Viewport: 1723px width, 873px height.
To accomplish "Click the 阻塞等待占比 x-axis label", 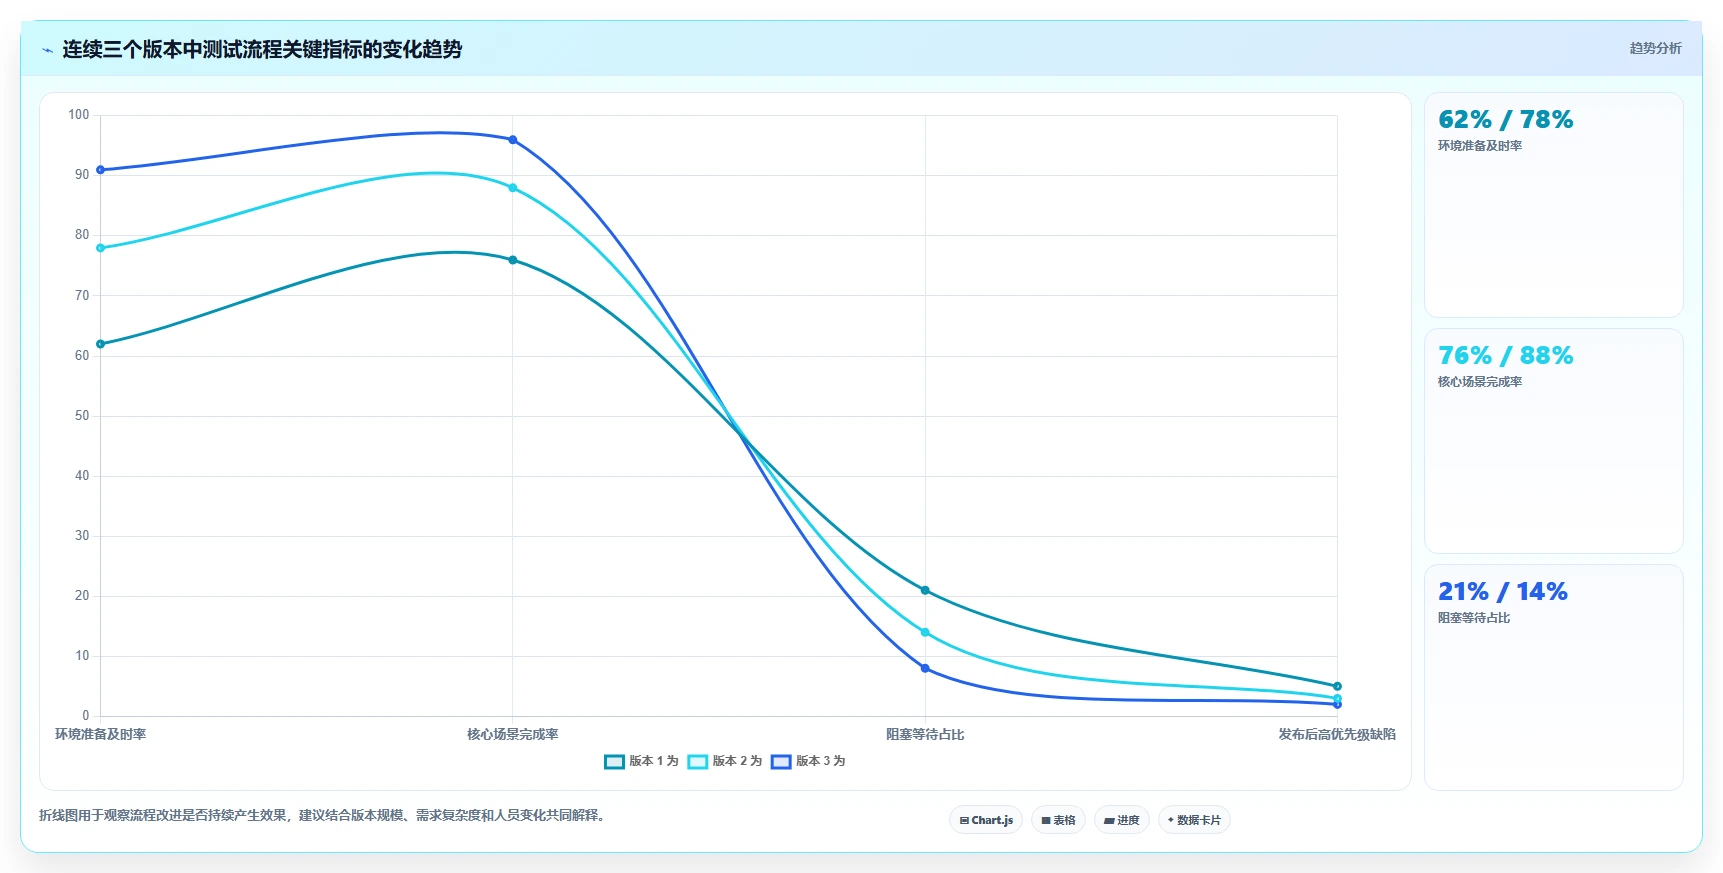I will [925, 734].
